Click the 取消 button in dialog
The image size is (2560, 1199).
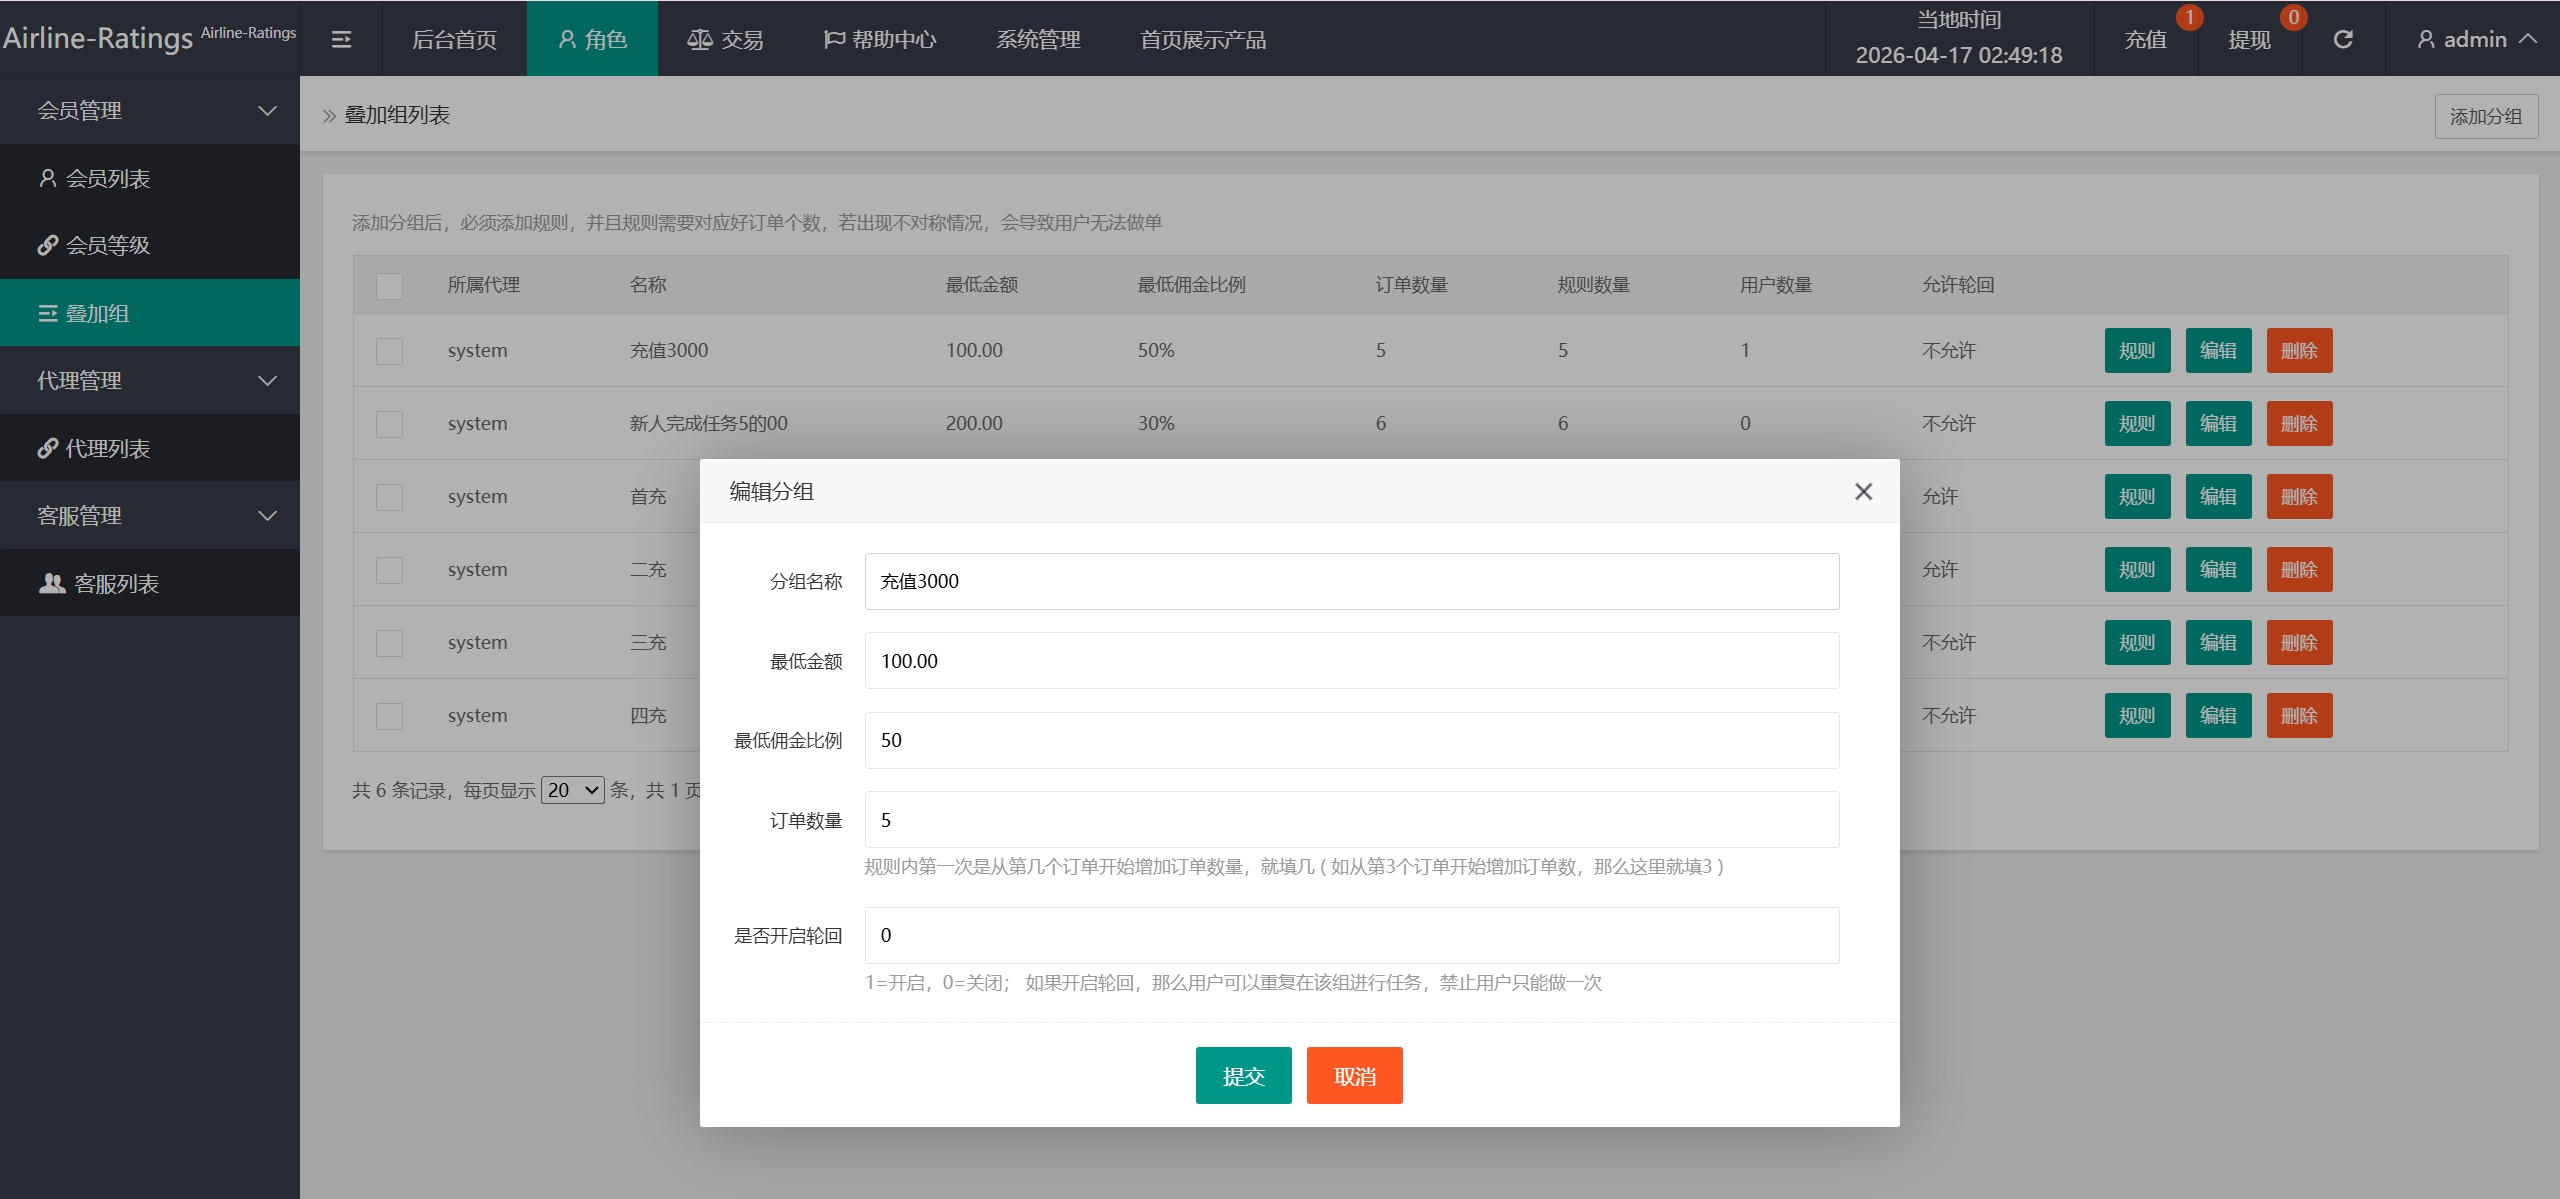point(1354,1075)
